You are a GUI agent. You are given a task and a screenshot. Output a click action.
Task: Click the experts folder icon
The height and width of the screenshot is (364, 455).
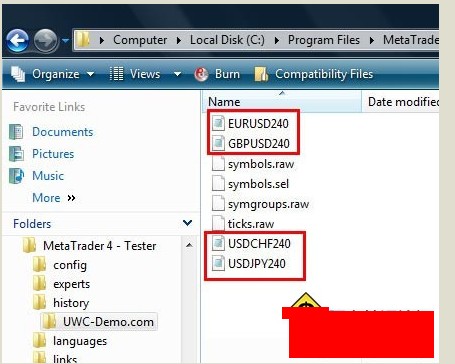pos(40,283)
